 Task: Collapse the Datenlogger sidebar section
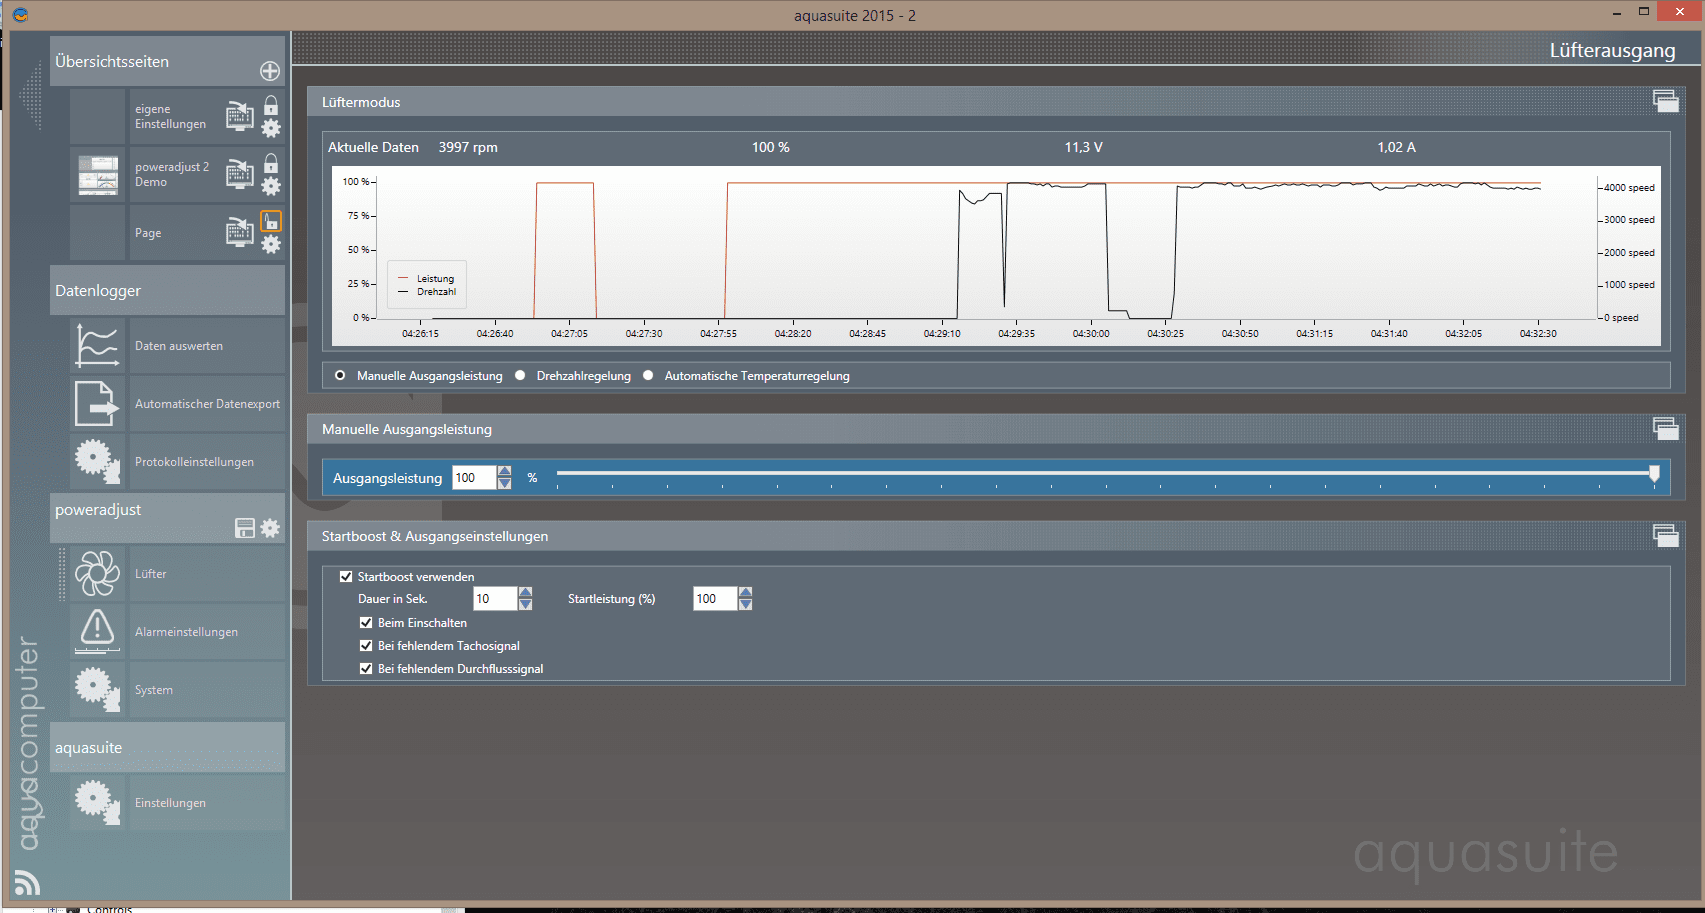tap(167, 290)
